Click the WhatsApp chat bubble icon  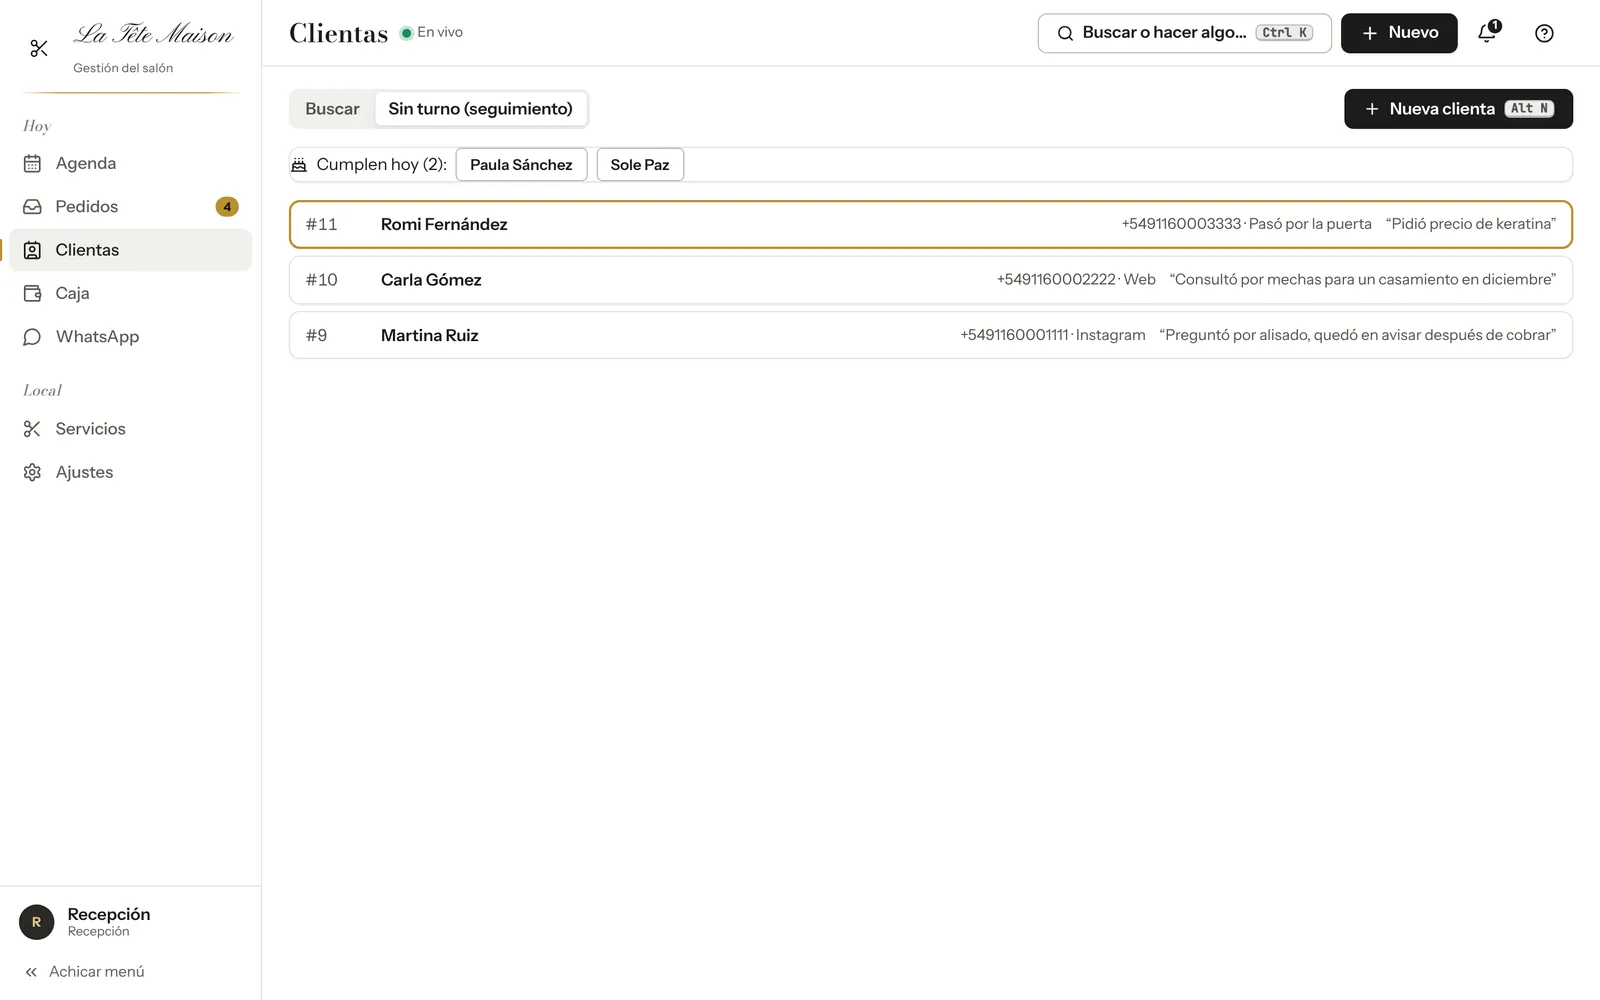point(32,337)
